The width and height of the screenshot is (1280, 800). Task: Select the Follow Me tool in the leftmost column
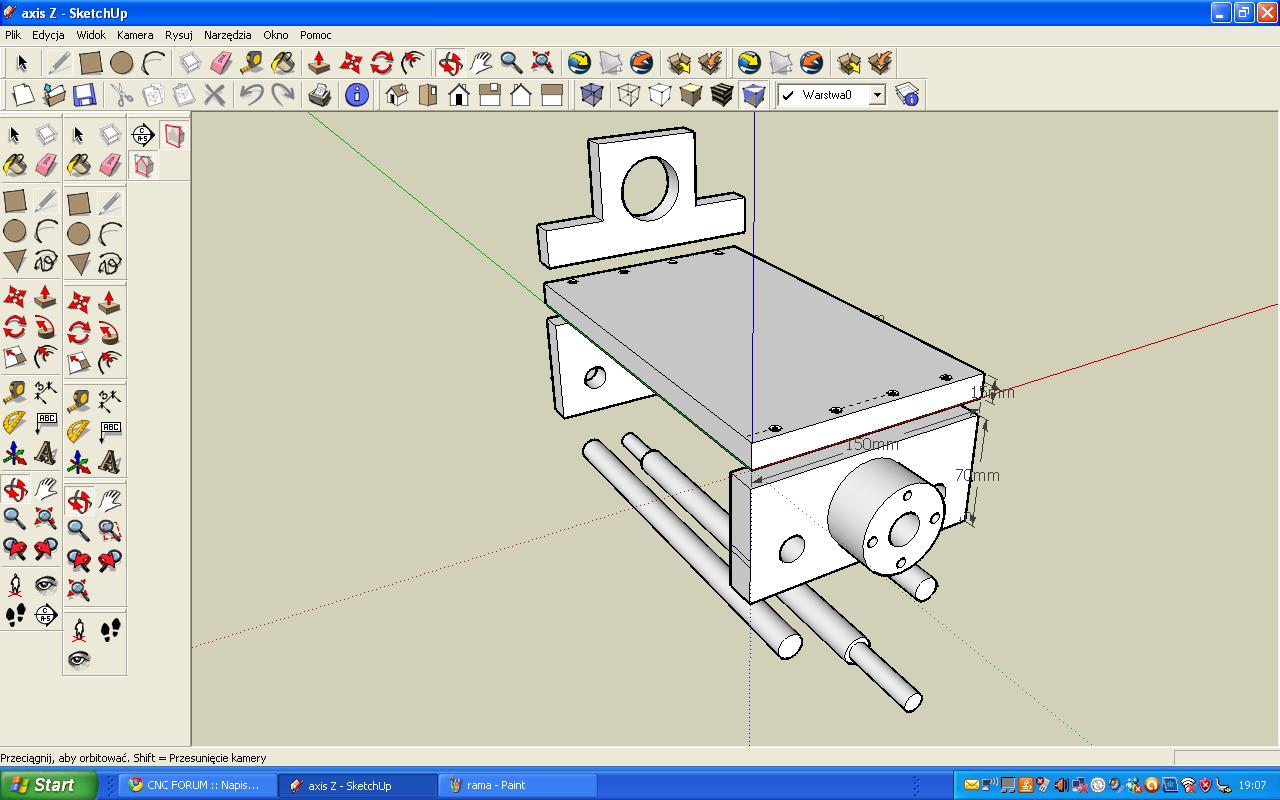pos(46,327)
